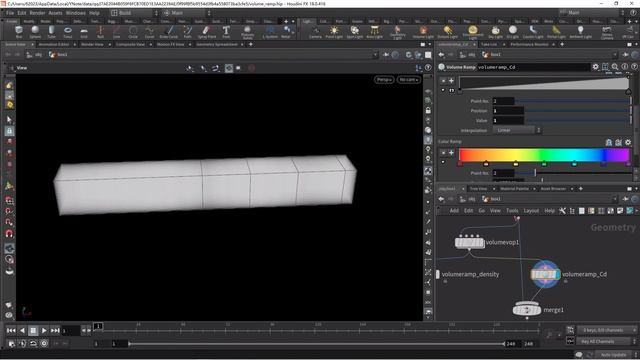Image resolution: width=640 pixels, height=360 pixels.
Task: Add an Area Light from shelf
Action: click(x=374, y=31)
